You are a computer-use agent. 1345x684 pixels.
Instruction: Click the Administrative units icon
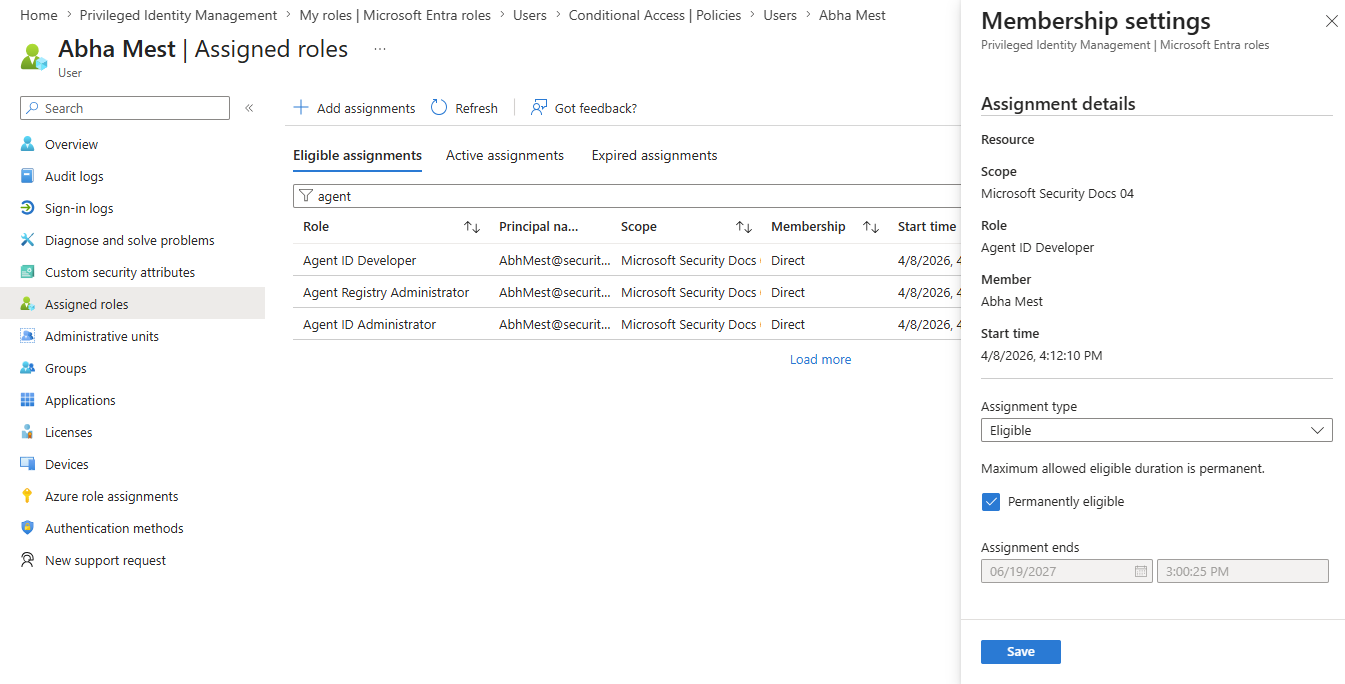click(x=28, y=336)
